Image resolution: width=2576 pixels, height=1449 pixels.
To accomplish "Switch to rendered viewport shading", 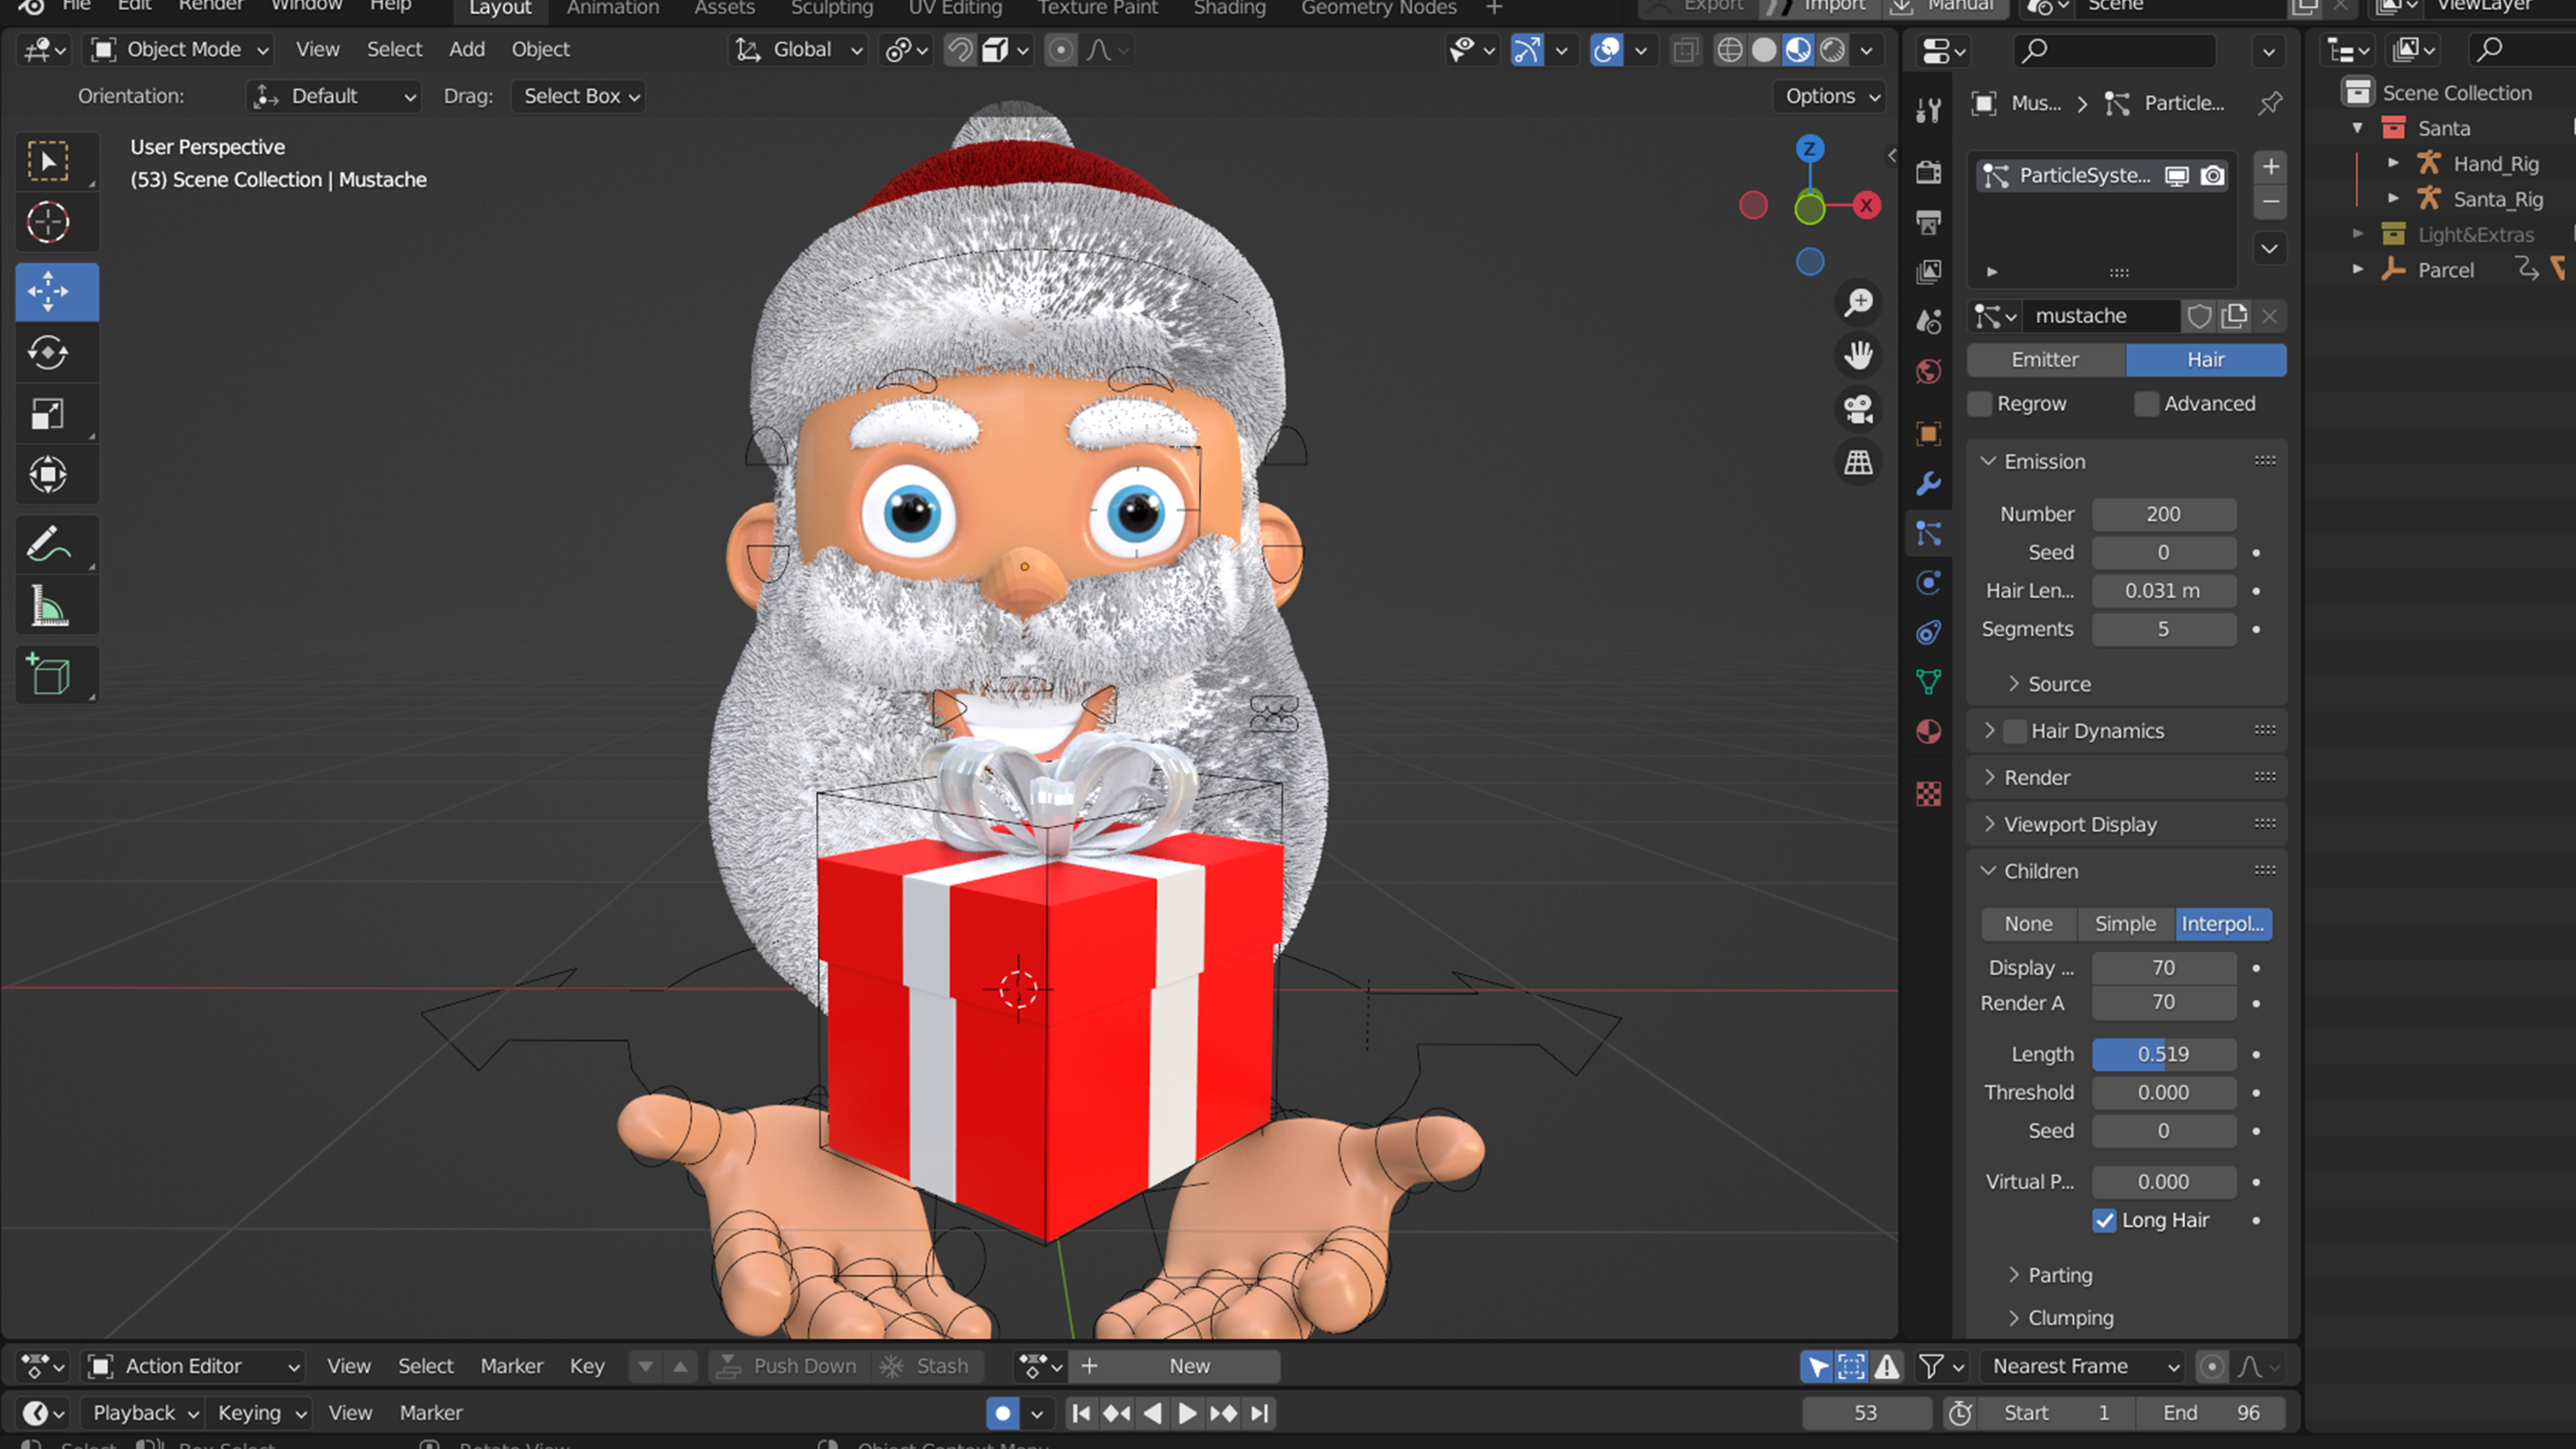I will [1832, 50].
